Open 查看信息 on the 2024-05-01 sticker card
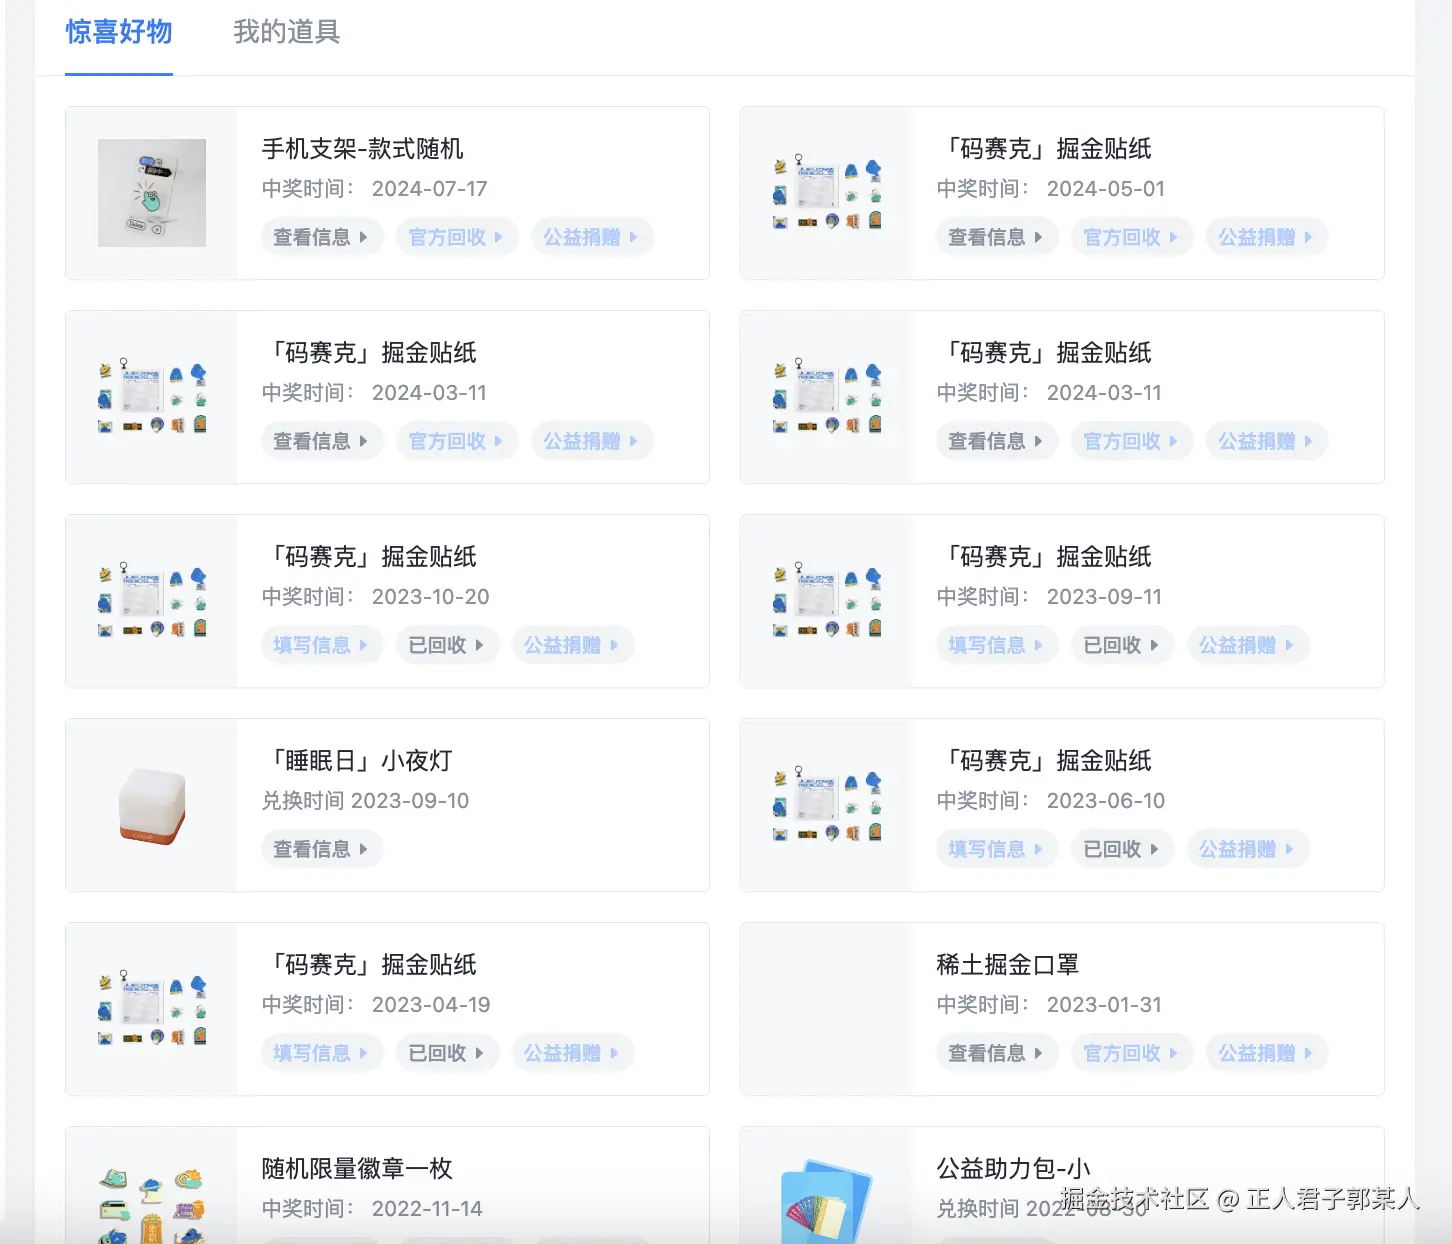 [996, 237]
